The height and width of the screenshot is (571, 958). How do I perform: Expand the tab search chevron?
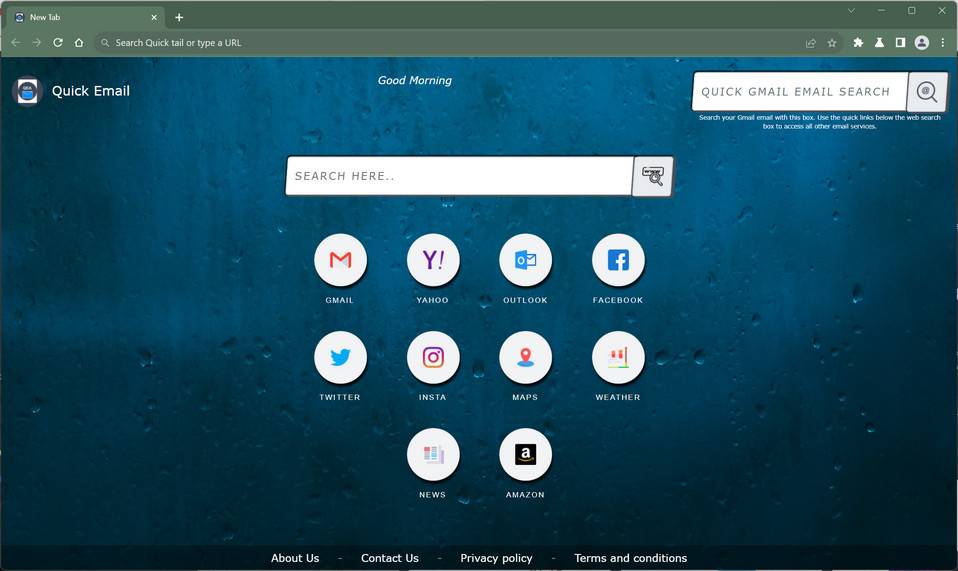pyautogui.click(x=851, y=10)
